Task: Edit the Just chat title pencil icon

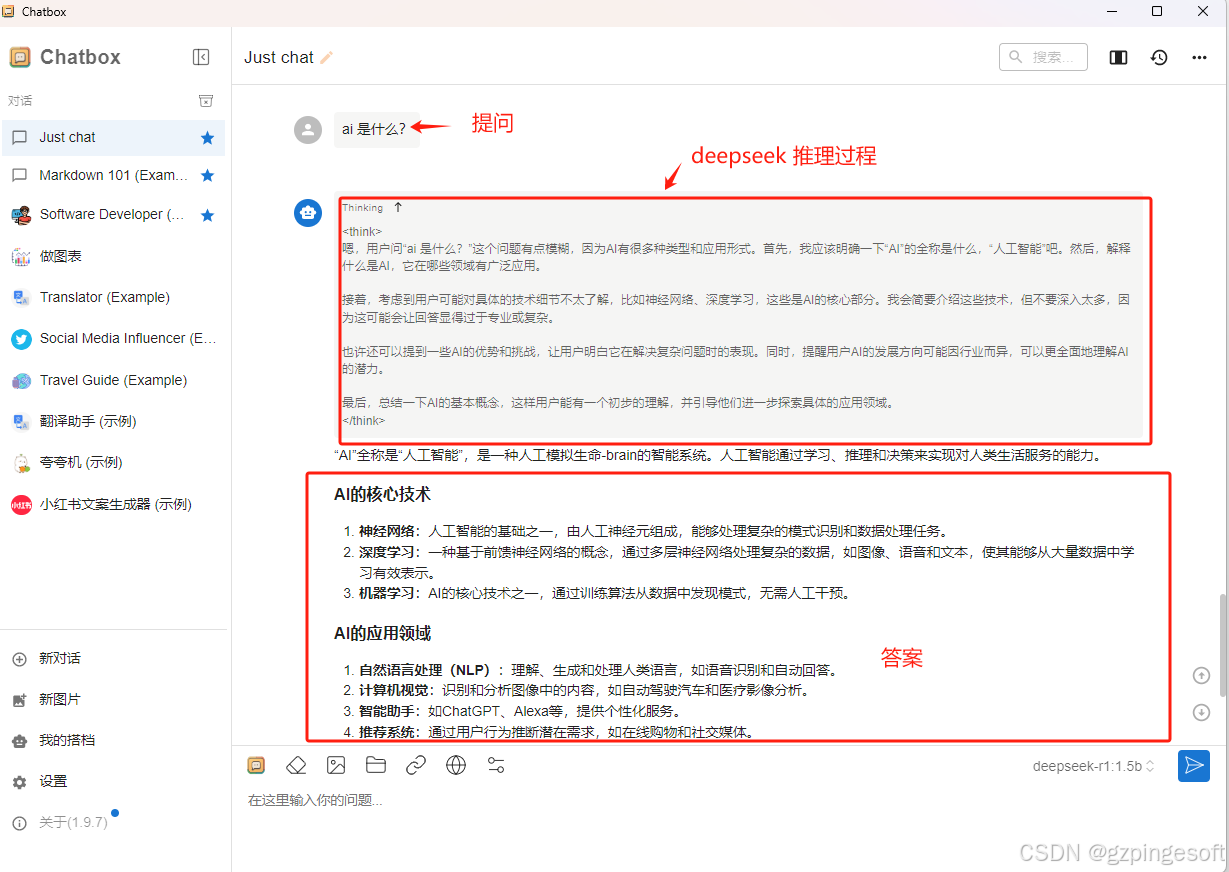Action: pos(327,58)
